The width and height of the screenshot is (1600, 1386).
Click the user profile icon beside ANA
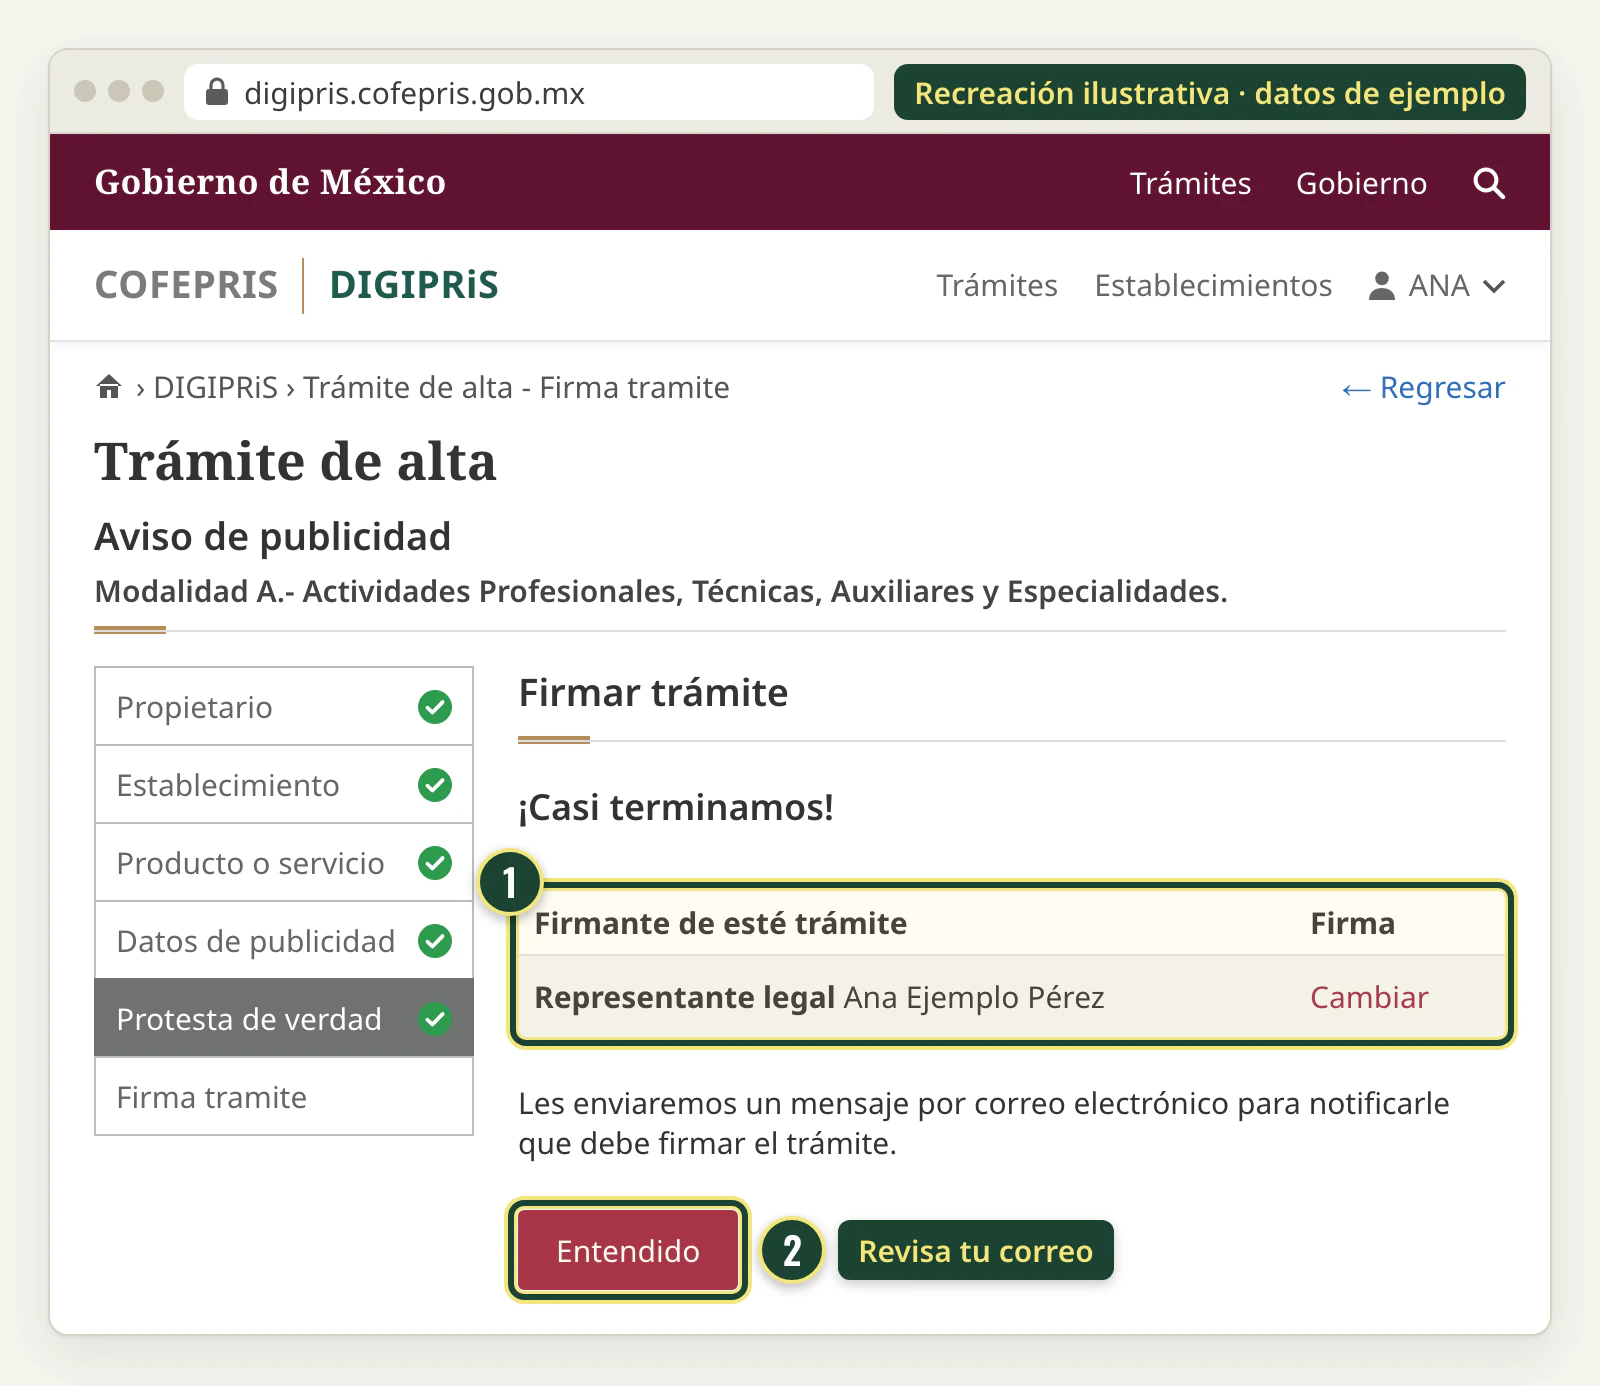pyautogui.click(x=1381, y=286)
